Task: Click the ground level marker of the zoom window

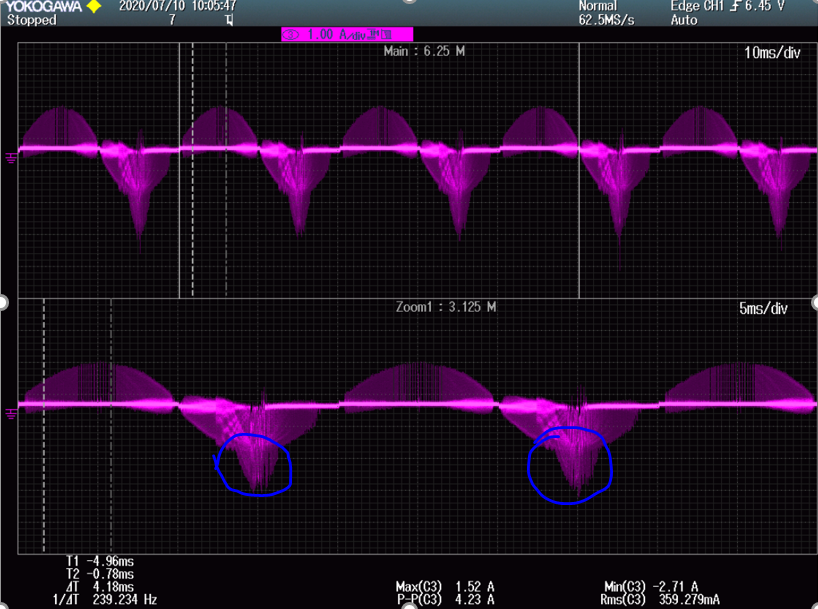Action: point(10,414)
